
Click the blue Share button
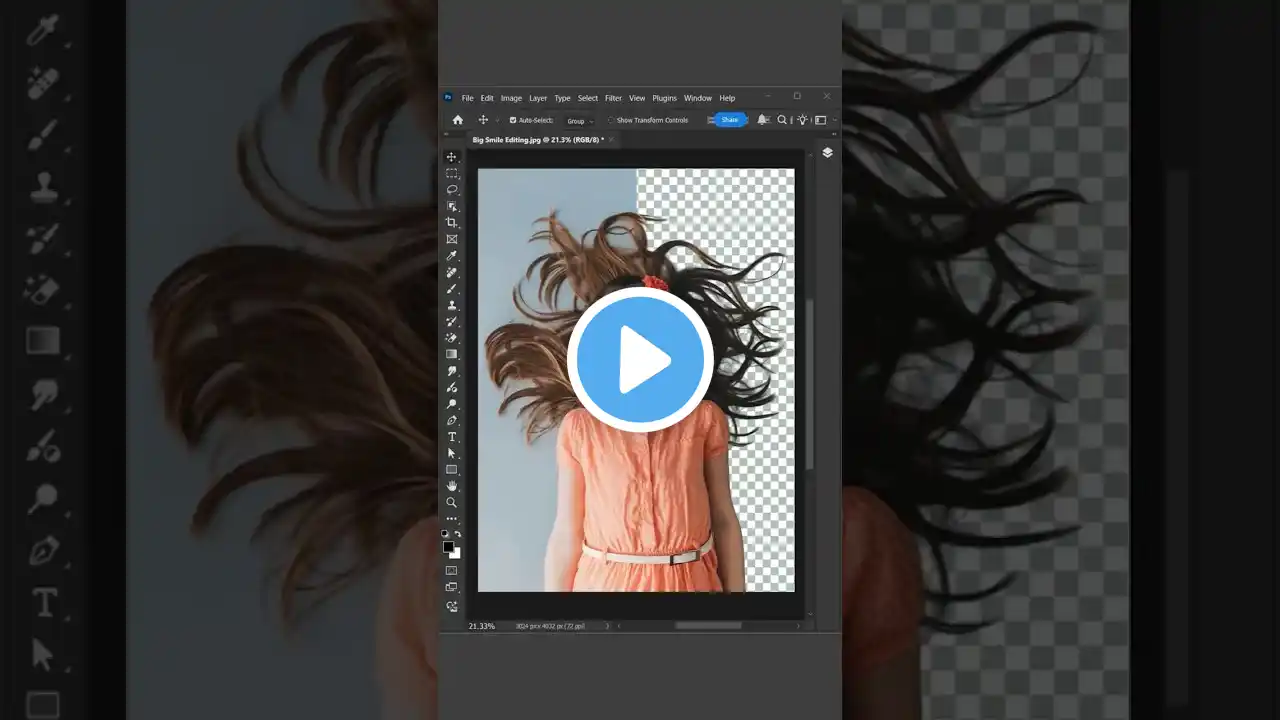coord(729,120)
